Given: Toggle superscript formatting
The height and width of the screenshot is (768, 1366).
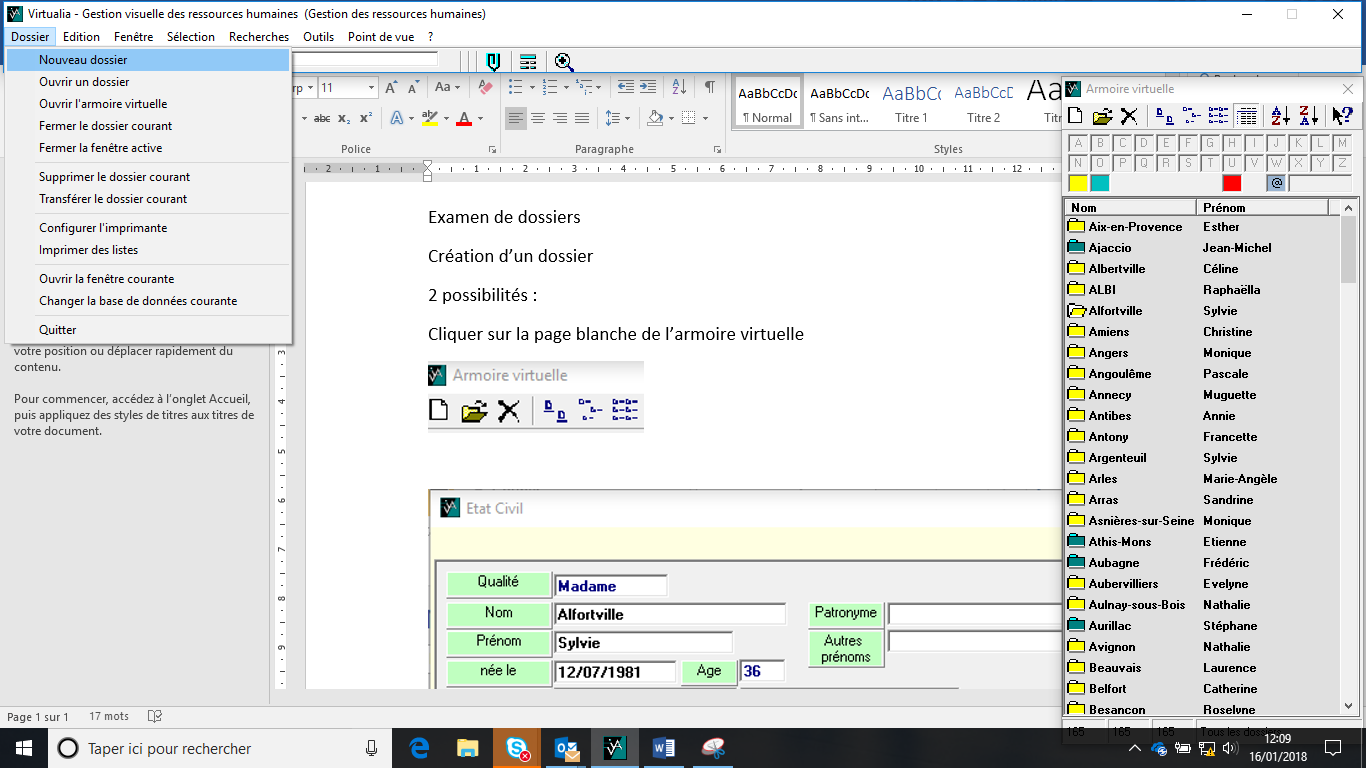Looking at the screenshot, I should tap(366, 118).
